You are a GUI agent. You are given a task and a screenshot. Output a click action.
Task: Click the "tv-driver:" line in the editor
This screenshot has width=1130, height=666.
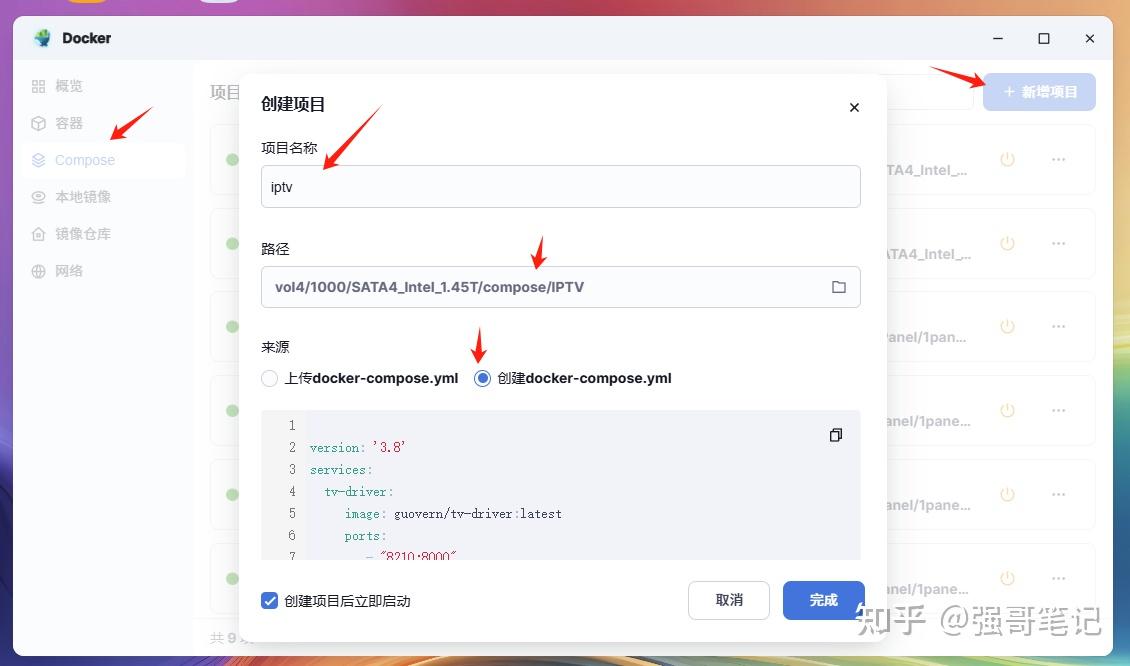(x=359, y=492)
